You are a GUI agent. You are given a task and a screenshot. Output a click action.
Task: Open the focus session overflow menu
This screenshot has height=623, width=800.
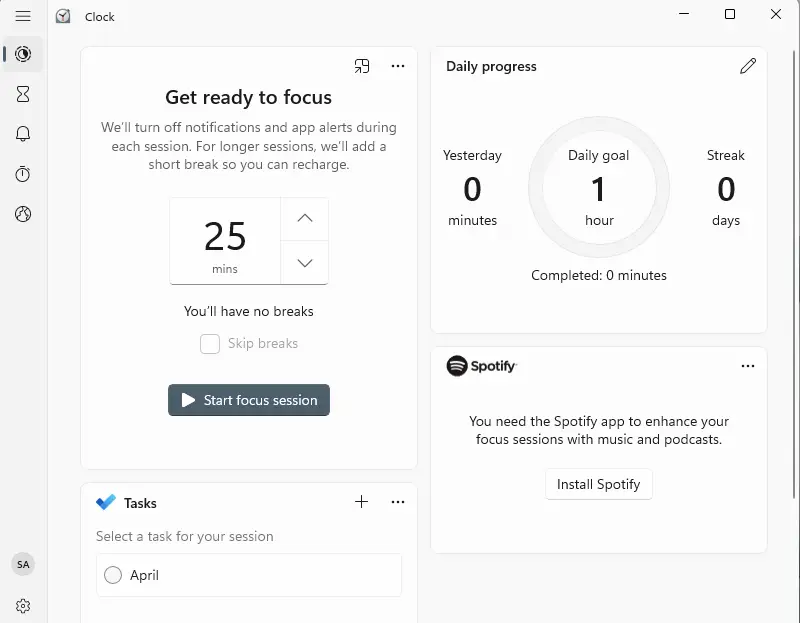tap(398, 65)
